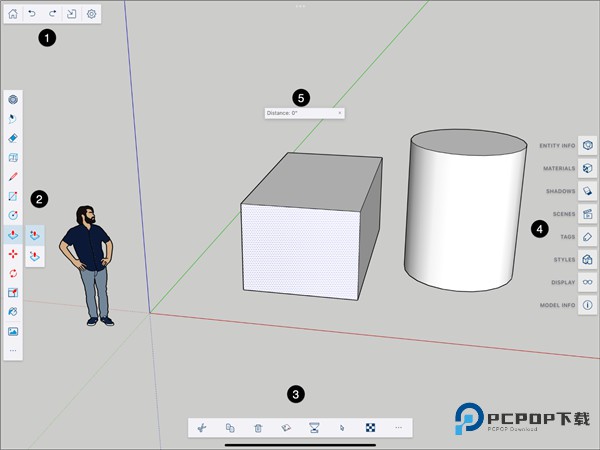Click the scissors Cut icon
600x450 pixels.
(202, 427)
